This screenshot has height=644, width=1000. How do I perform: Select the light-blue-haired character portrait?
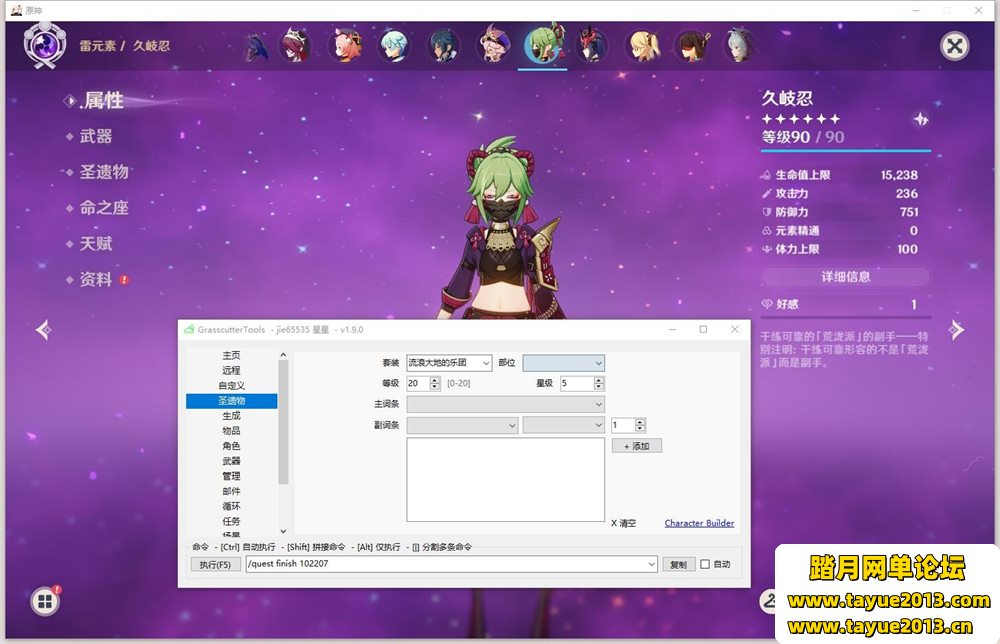click(x=394, y=45)
